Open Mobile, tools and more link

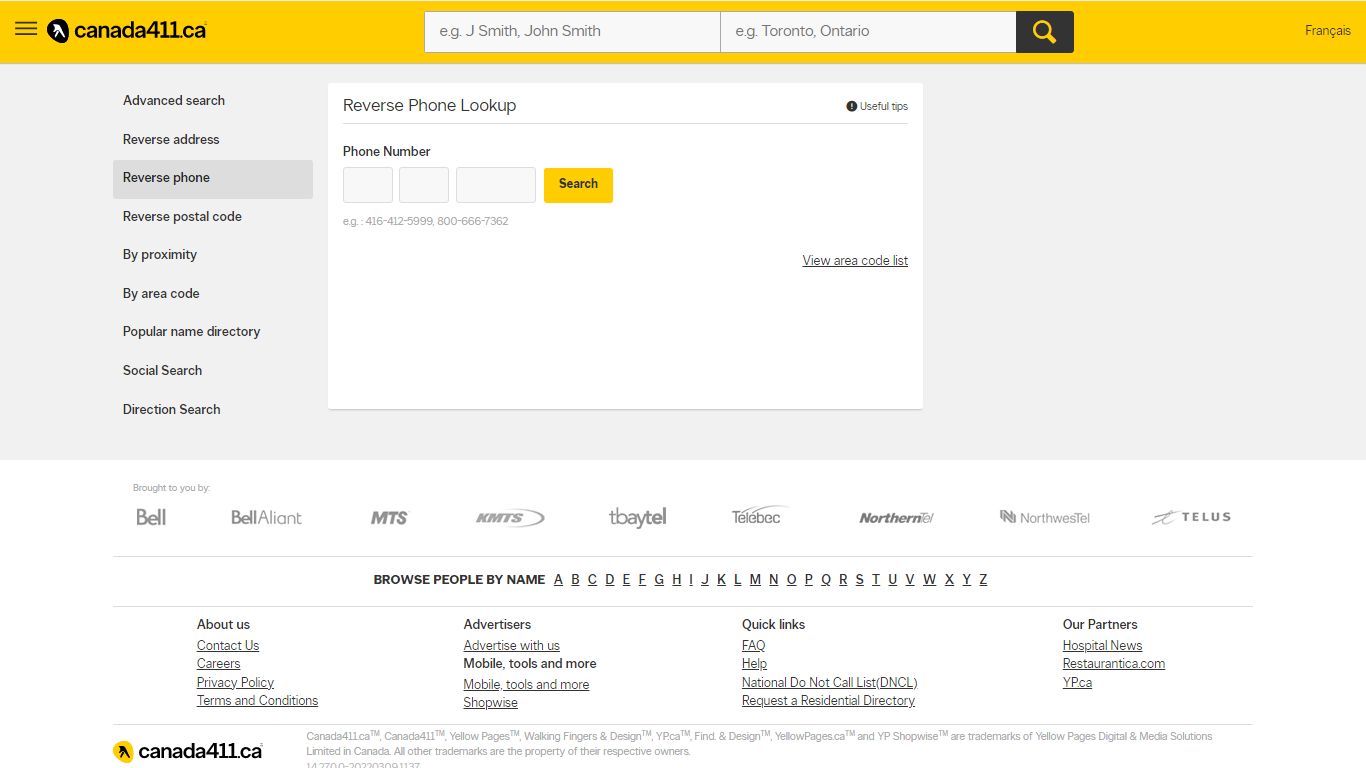point(526,685)
